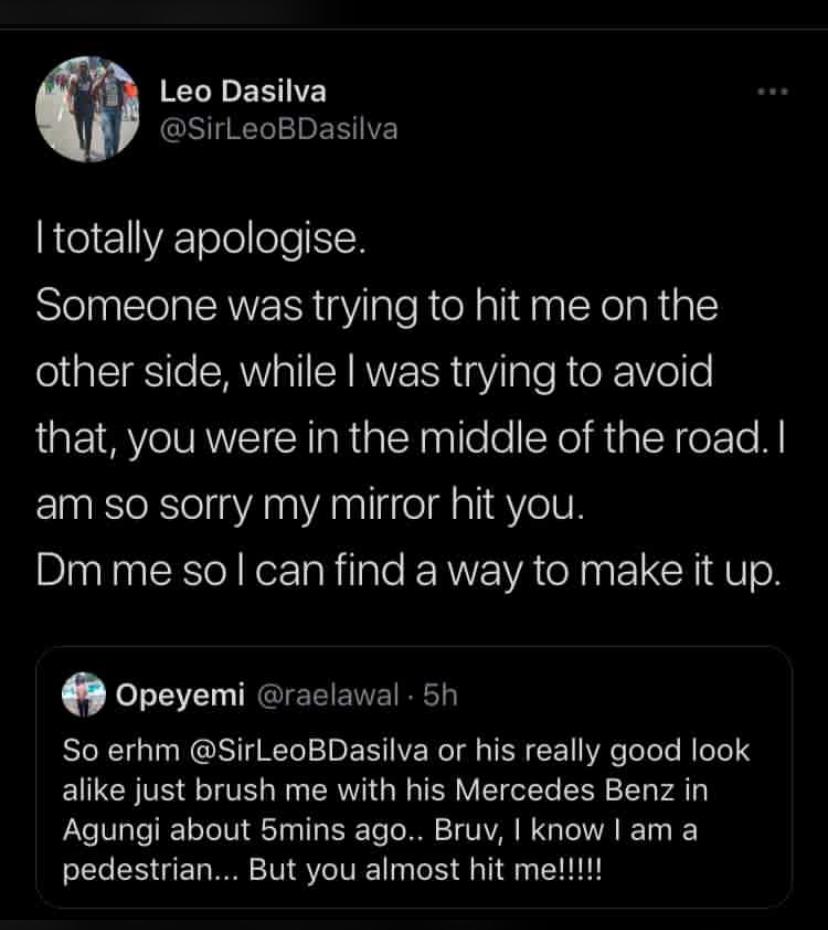
Task: Click the Leo Dasilva display name
Action: (243, 92)
